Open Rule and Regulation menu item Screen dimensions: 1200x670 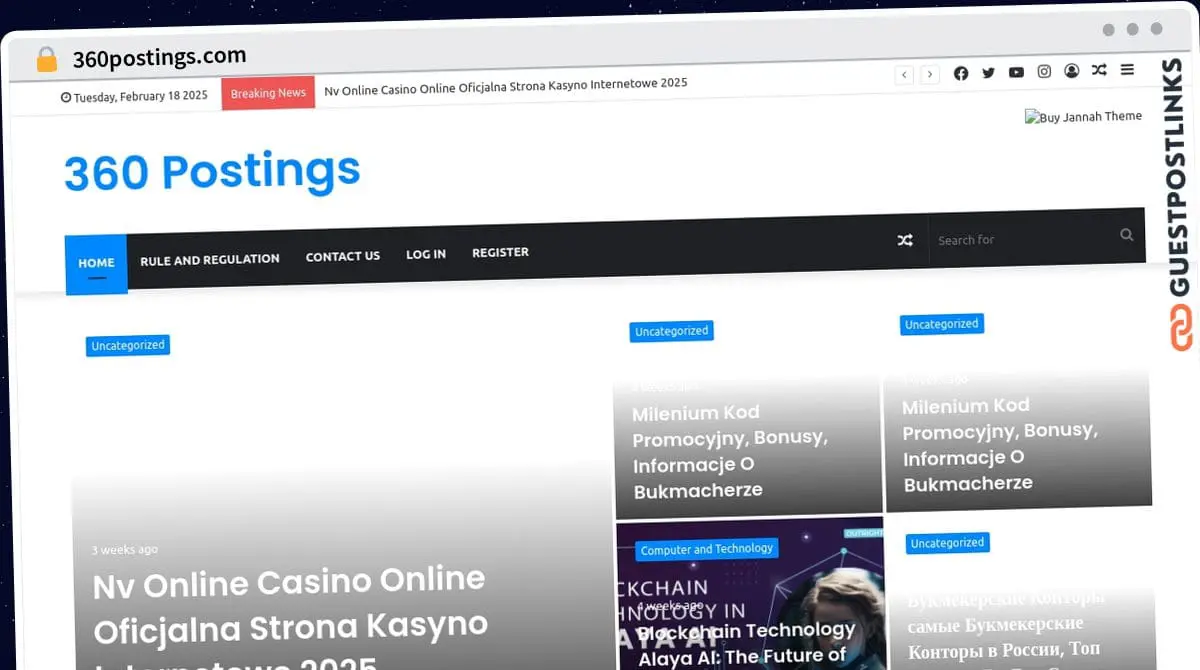(210, 259)
